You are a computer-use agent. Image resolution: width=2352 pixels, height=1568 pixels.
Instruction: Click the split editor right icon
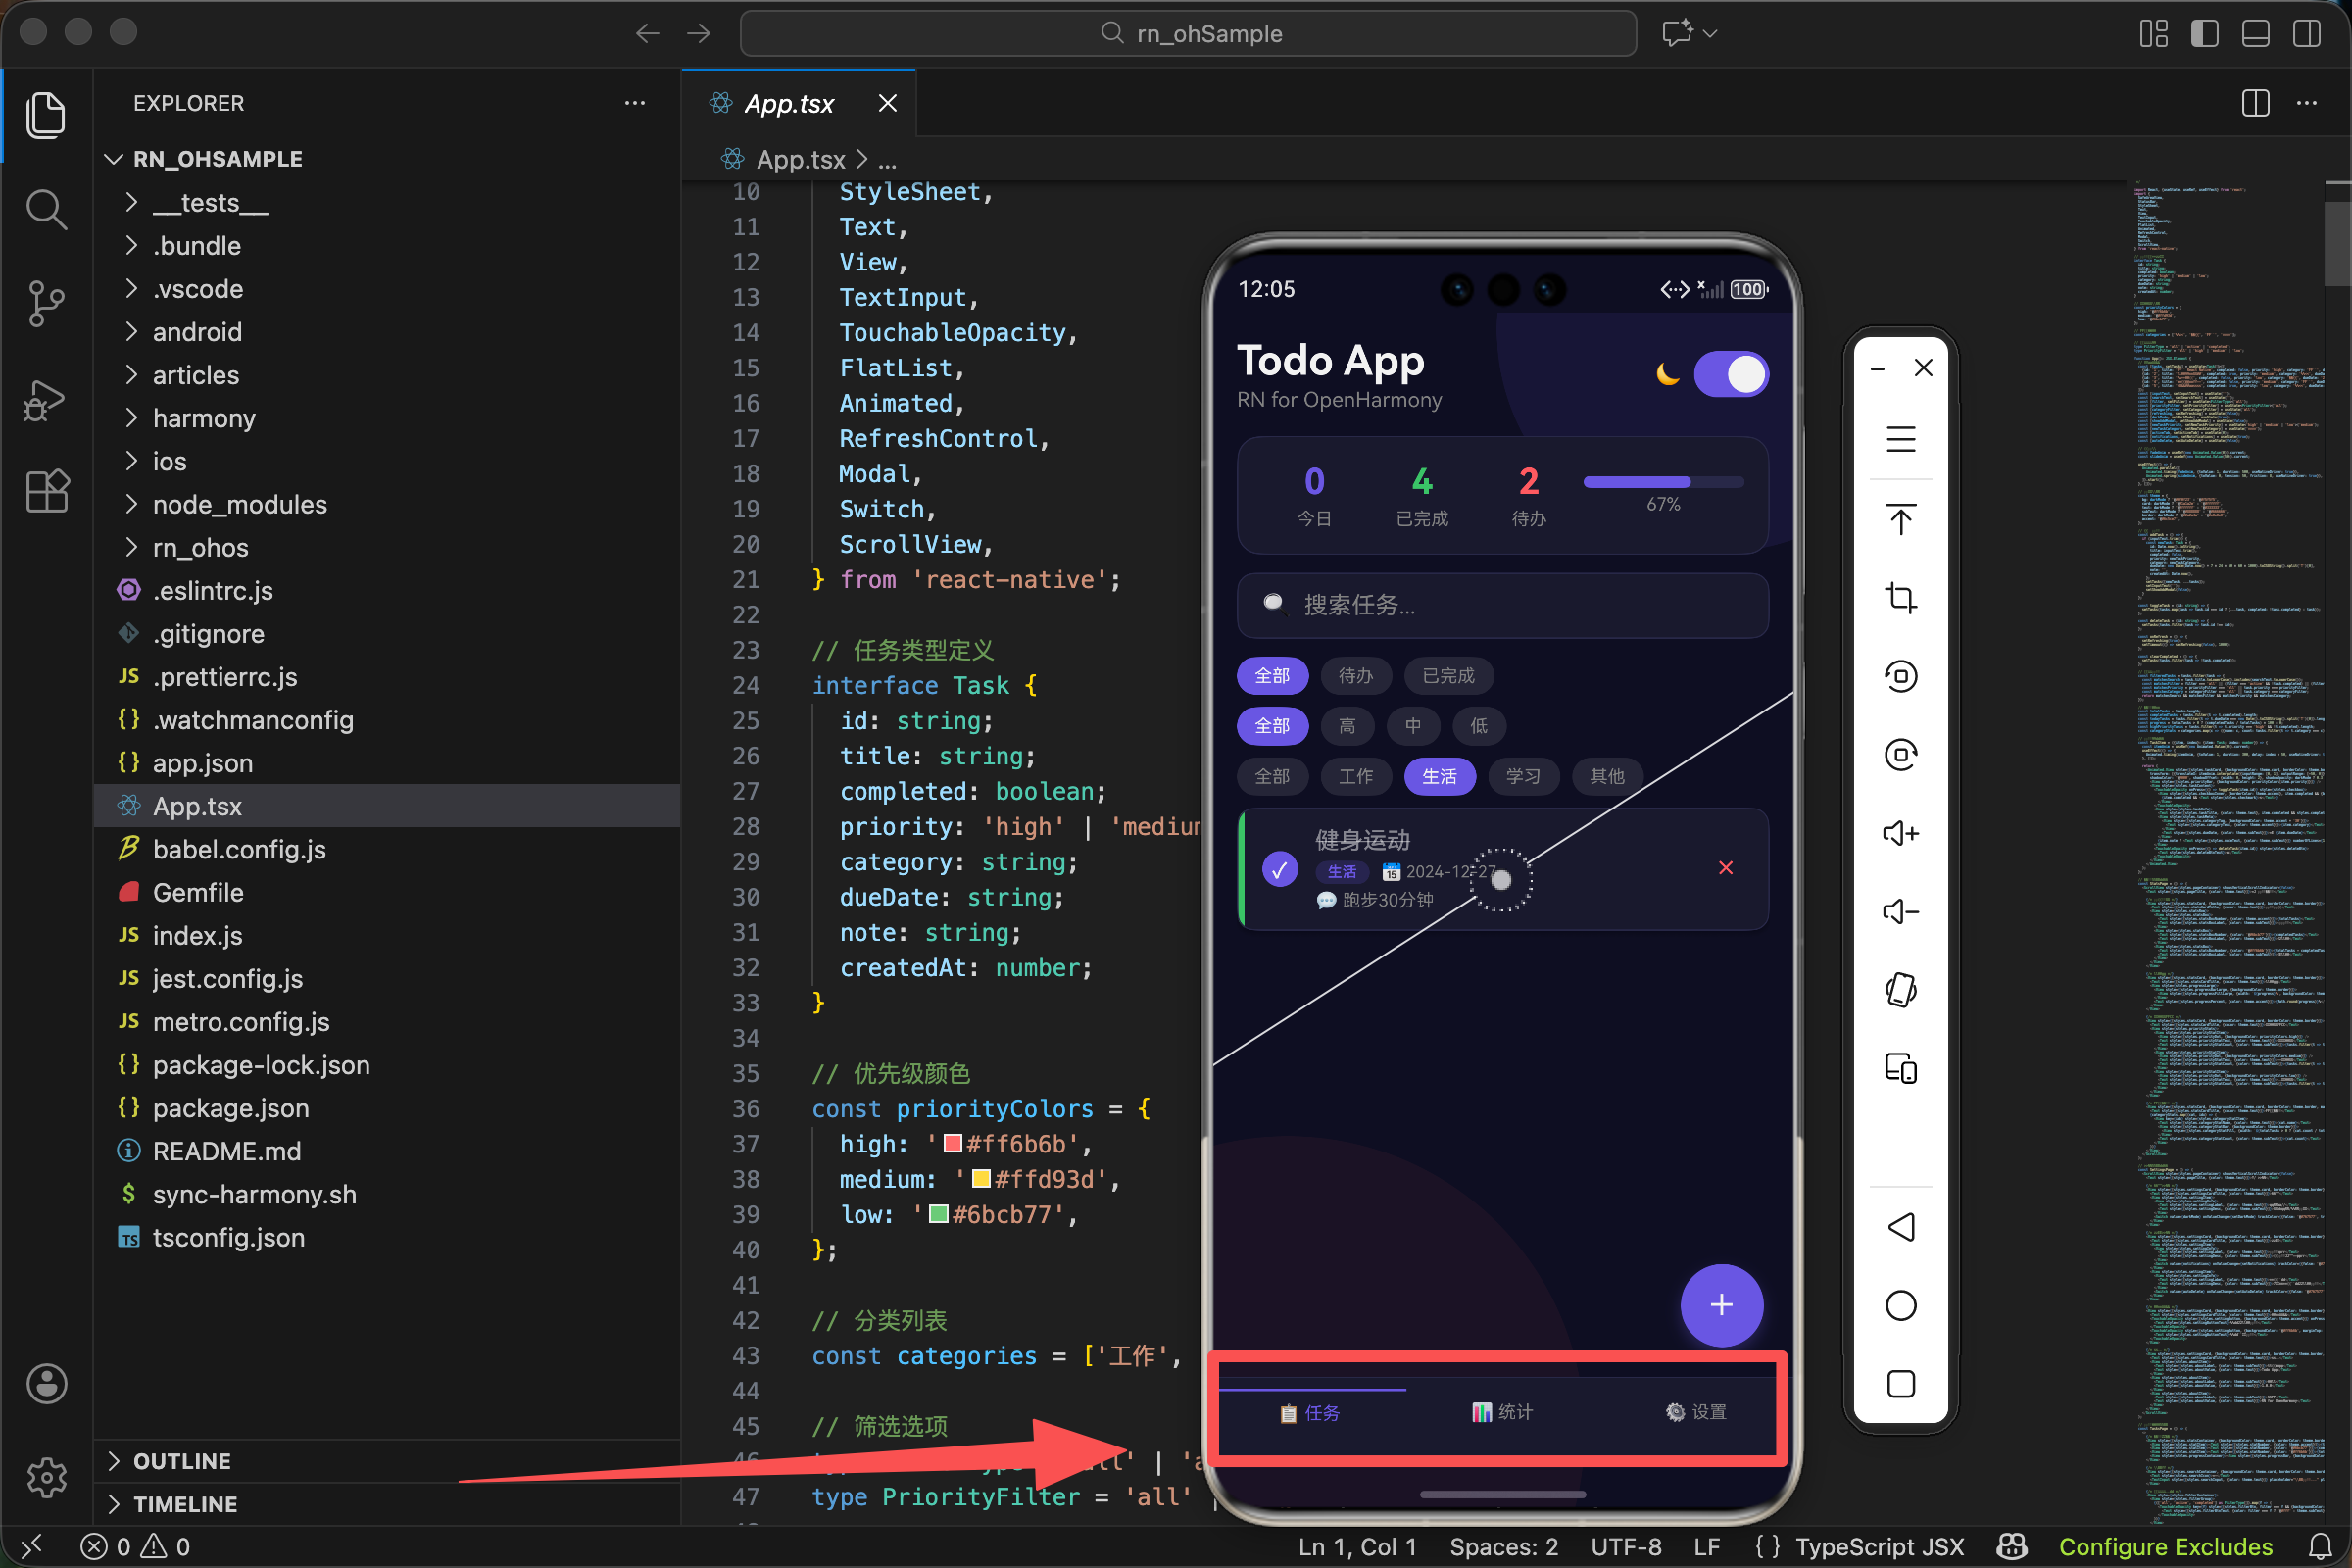(2255, 103)
